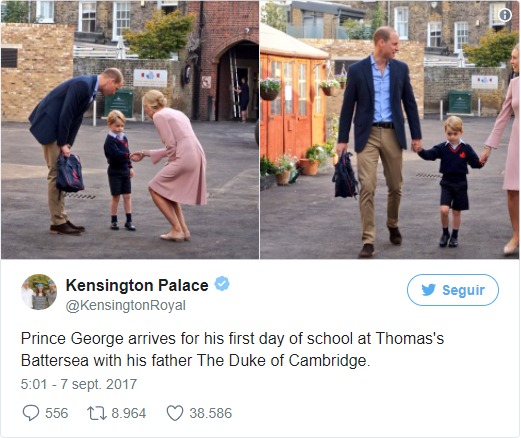Click the 556 replies count
521x438 pixels.
point(57,413)
